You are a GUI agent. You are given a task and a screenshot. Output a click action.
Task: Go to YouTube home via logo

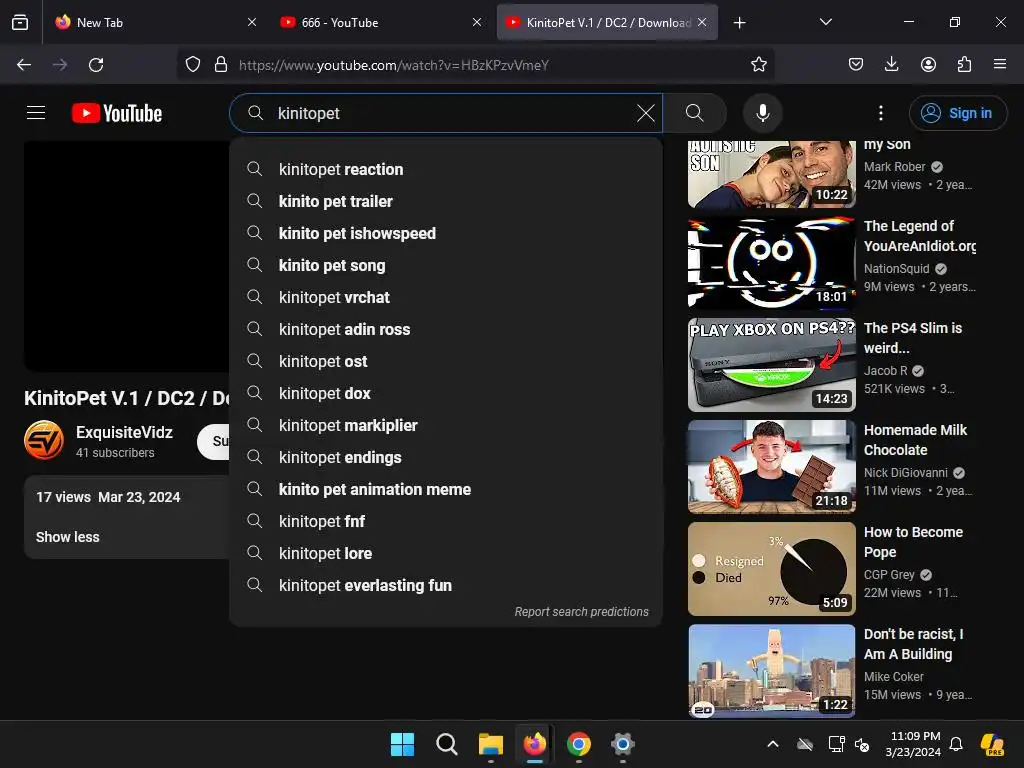coord(117,113)
